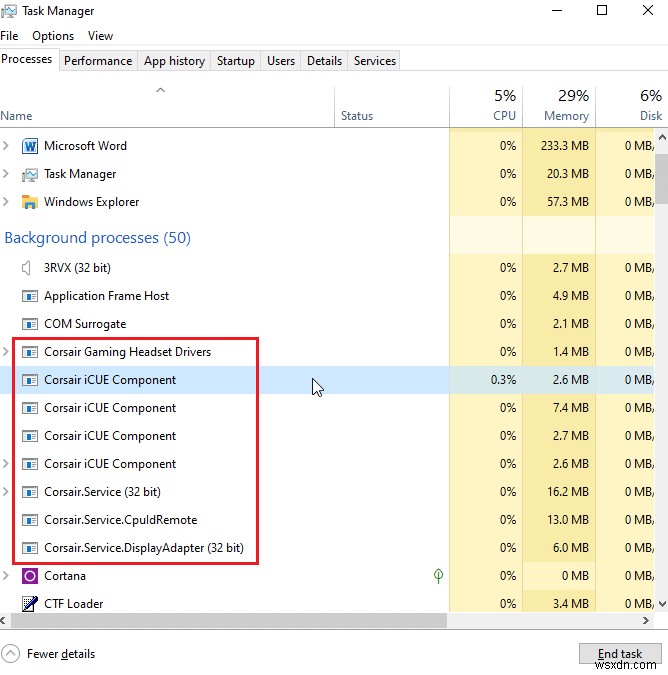This screenshot has width=668, height=675.
Task: Click the 13.0 MB memory value
Action: [x=568, y=520]
